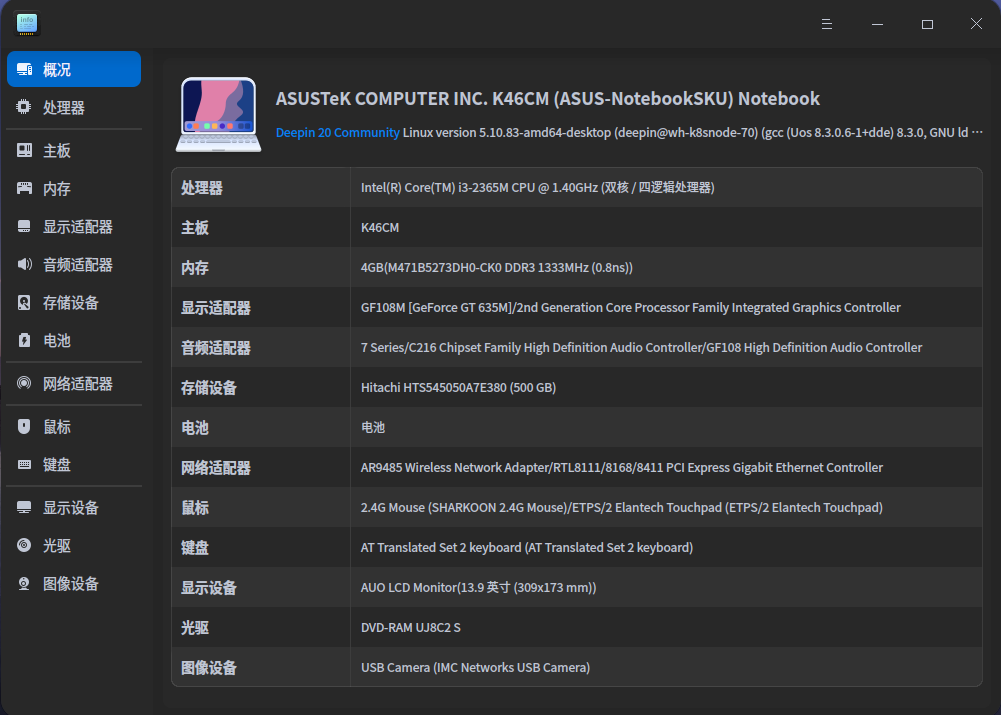Viewport: 1001px width, 715px height.
Task: Open the 存储设备 (Storage) category
Action: [73, 302]
